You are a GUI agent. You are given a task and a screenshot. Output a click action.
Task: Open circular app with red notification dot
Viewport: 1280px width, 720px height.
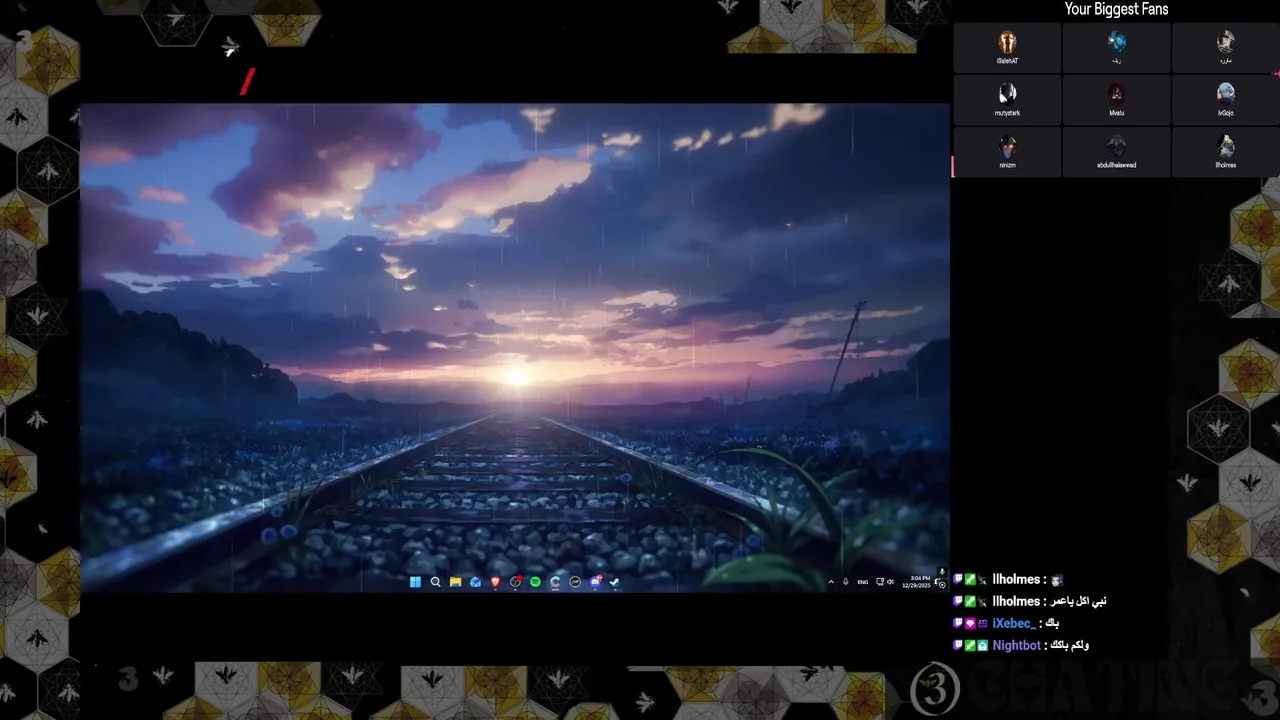[516, 582]
